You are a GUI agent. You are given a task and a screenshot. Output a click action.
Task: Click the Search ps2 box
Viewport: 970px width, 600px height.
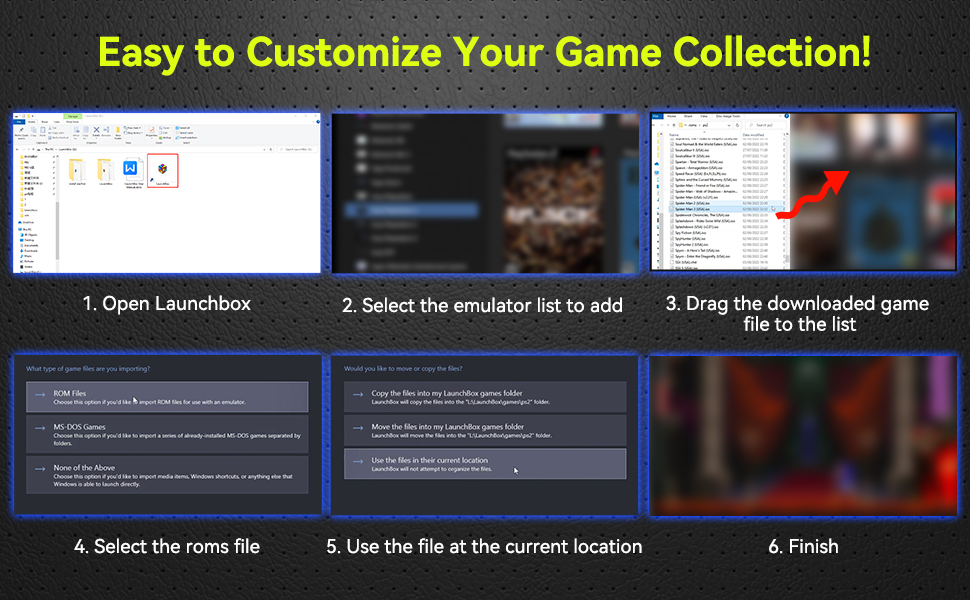[766, 125]
